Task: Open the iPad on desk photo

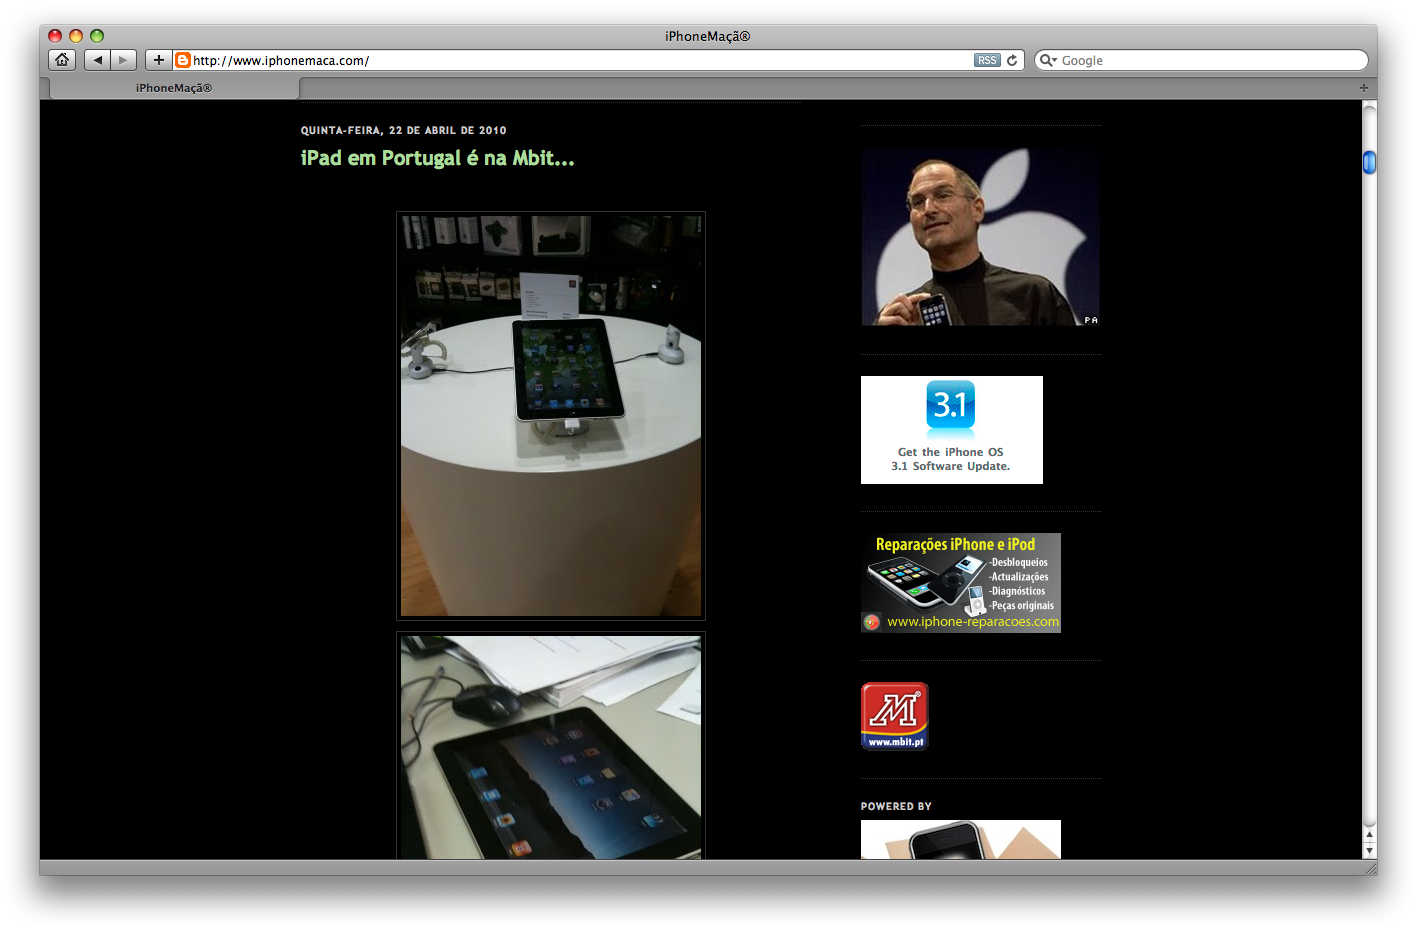Action: 551,746
